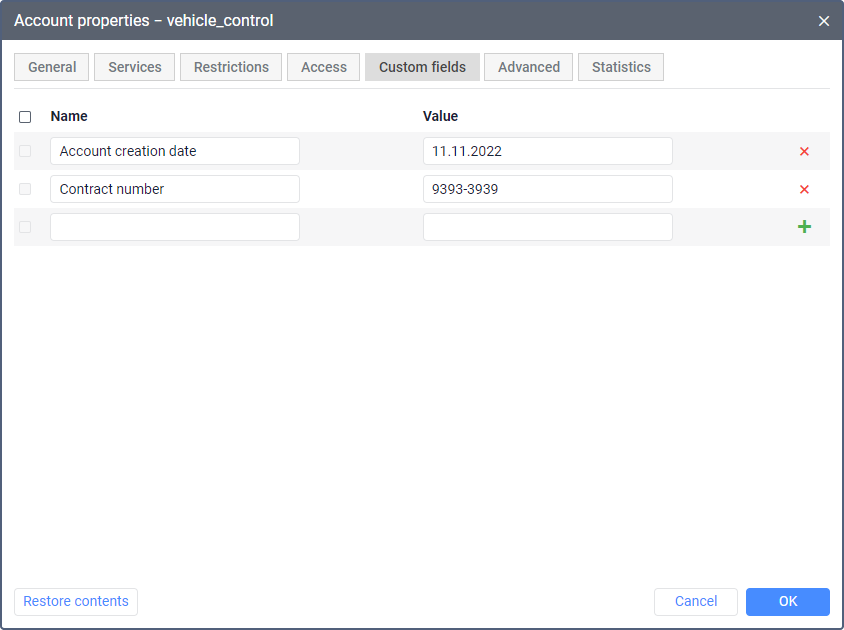Tick the empty new row checkbox
Viewport: 844px width, 630px height.
[x=25, y=227]
